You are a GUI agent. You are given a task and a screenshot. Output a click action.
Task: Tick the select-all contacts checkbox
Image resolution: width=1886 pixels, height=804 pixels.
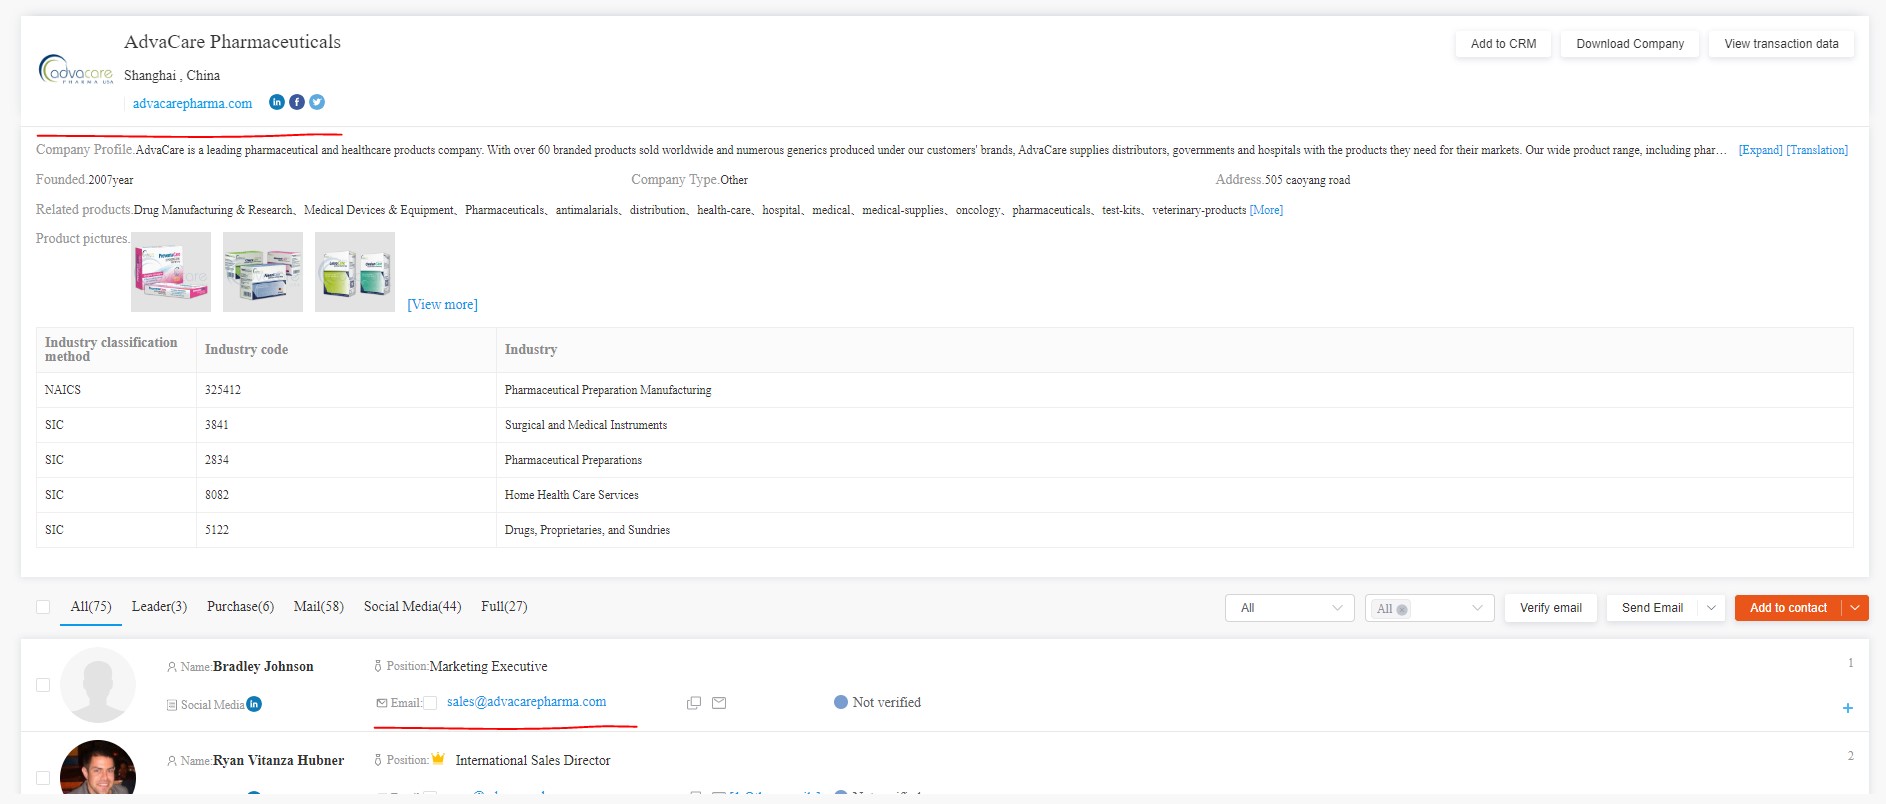[43, 607]
